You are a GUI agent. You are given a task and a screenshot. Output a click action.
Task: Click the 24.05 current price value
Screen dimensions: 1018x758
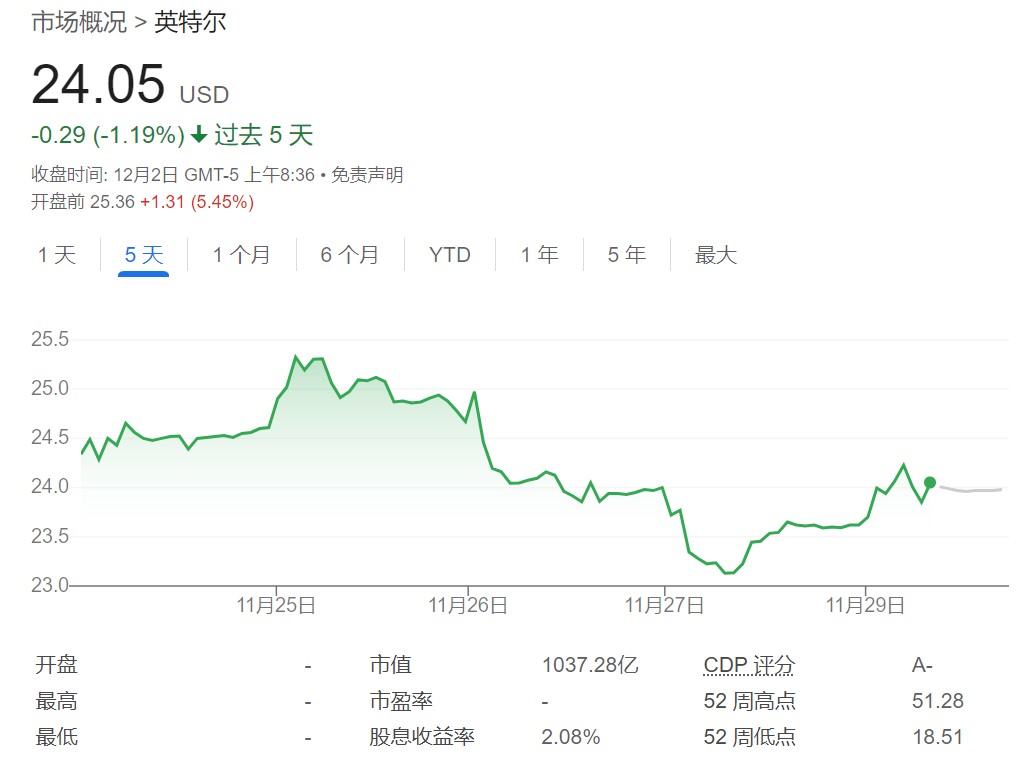click(x=98, y=84)
